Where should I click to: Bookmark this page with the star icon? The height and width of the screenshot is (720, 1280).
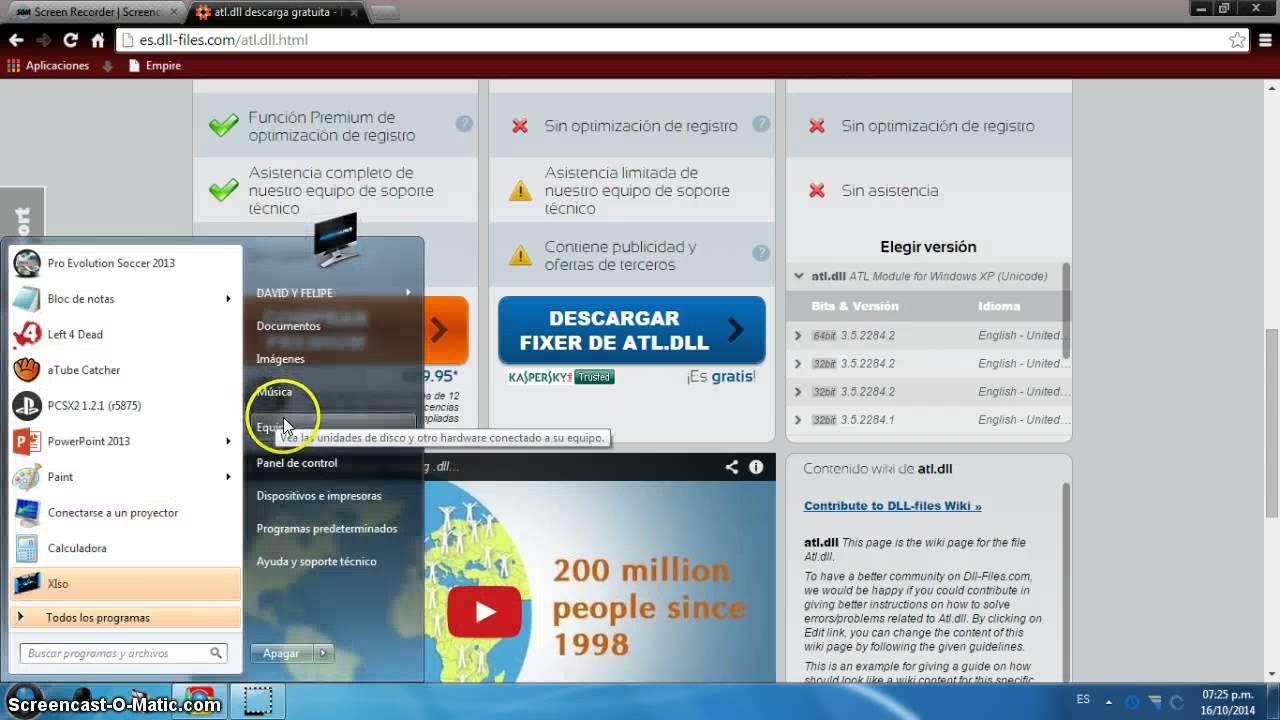pos(1237,40)
